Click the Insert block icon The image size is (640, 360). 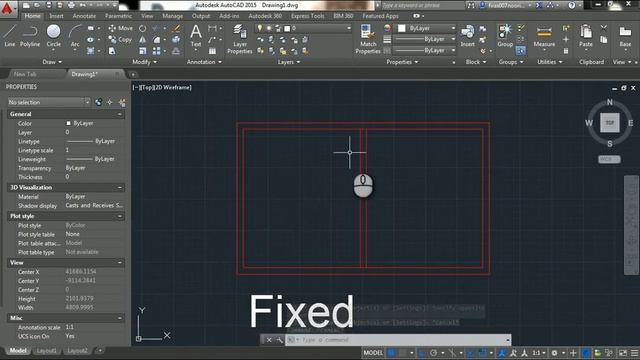(x=467, y=36)
